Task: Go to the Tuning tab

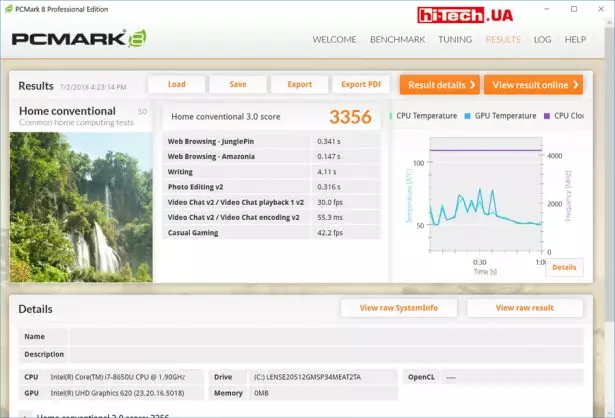Action: 455,40
